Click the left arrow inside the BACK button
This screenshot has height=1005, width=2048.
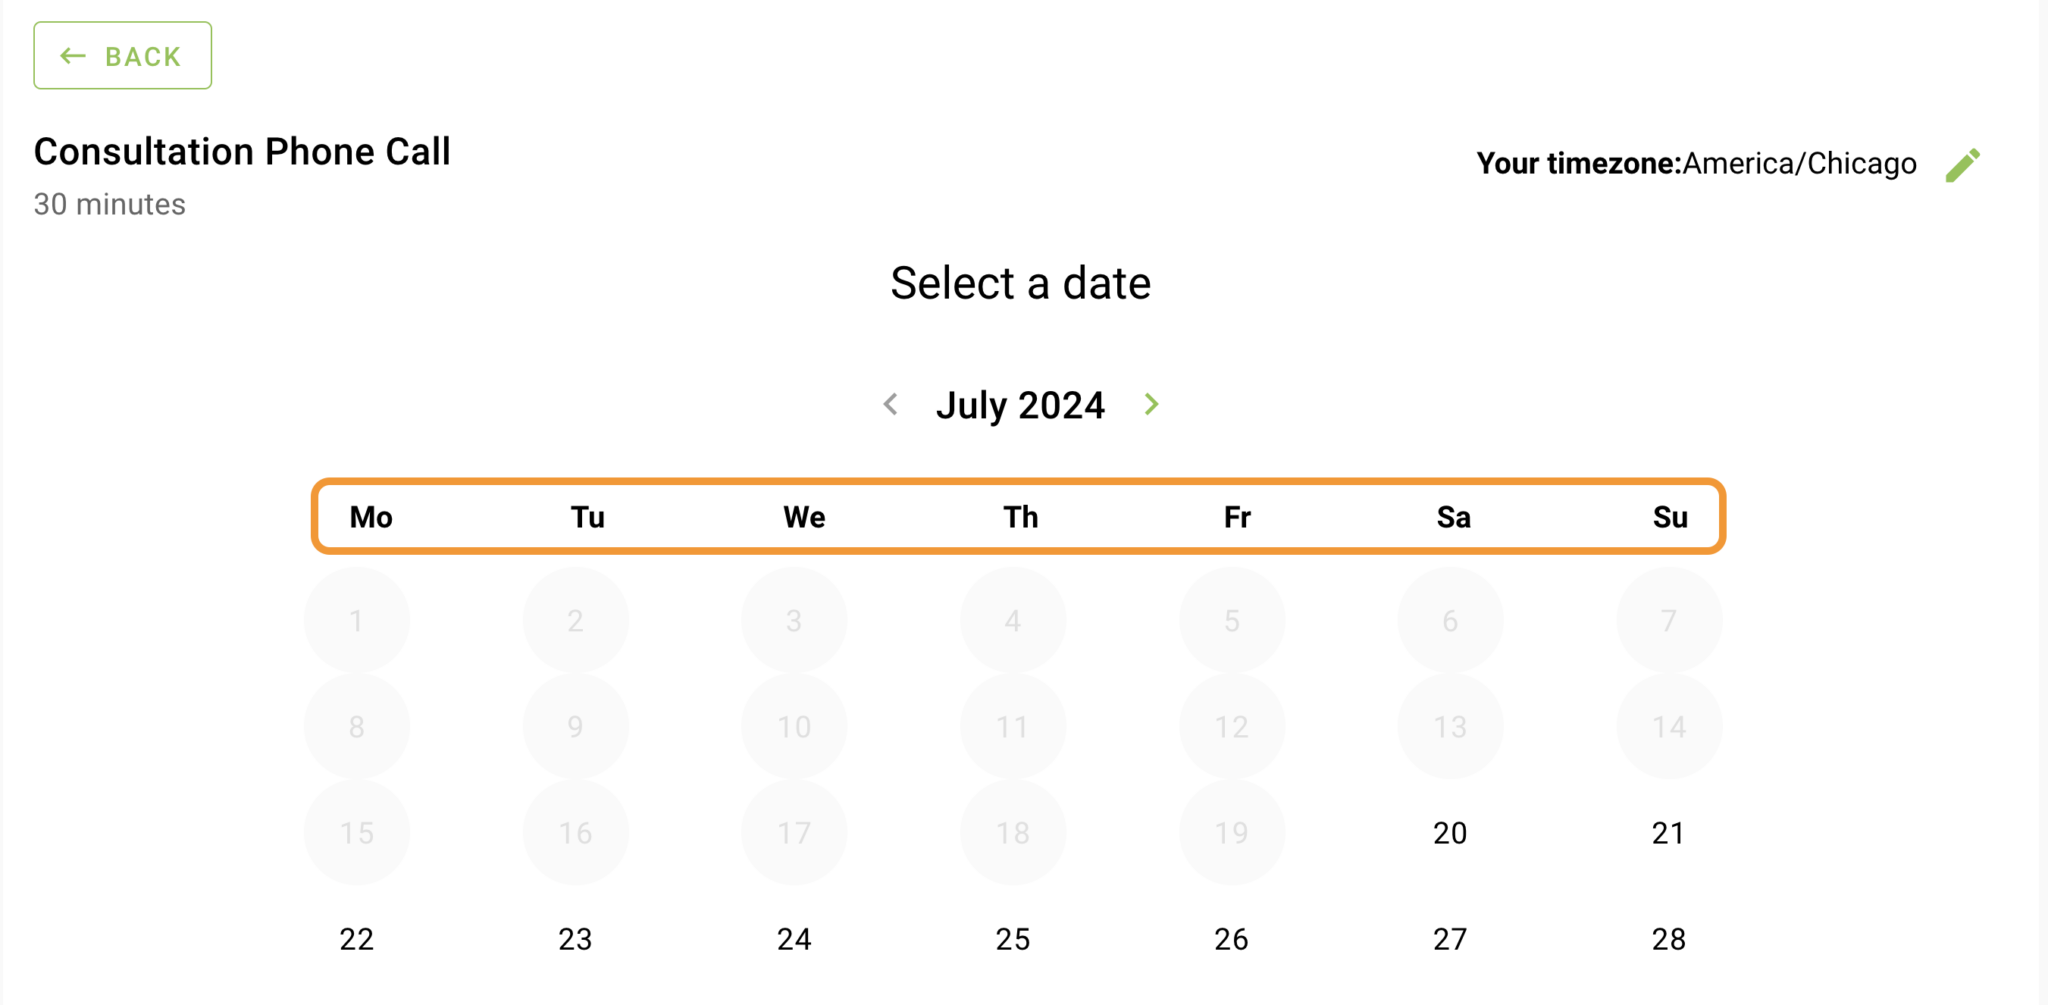coord(71,56)
